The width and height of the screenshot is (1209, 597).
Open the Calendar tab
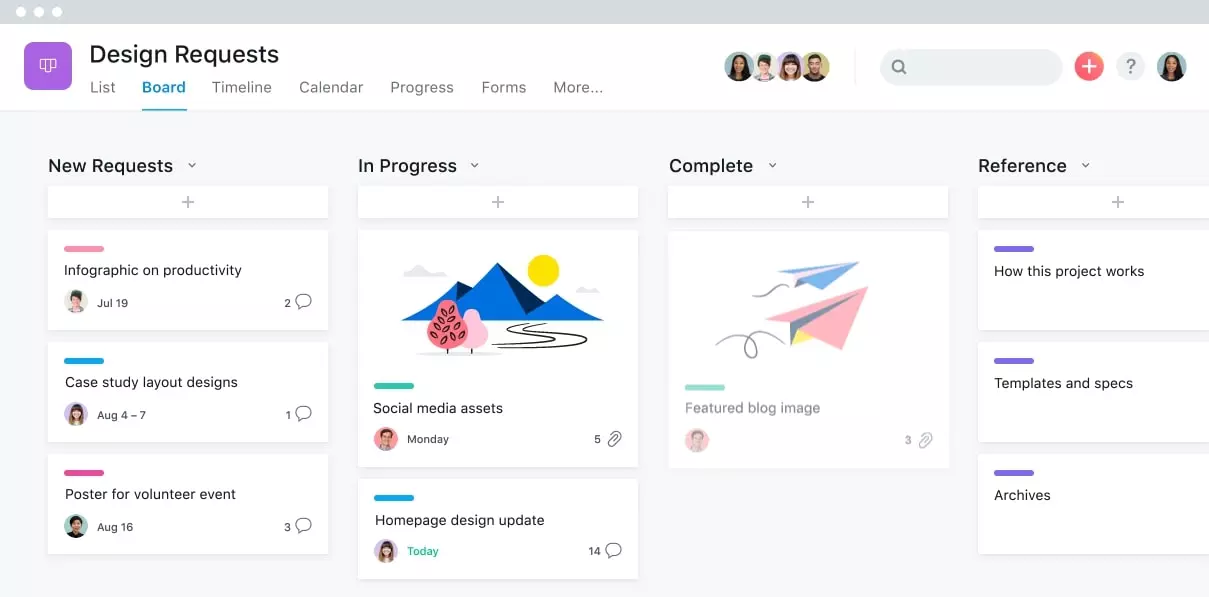pos(331,87)
